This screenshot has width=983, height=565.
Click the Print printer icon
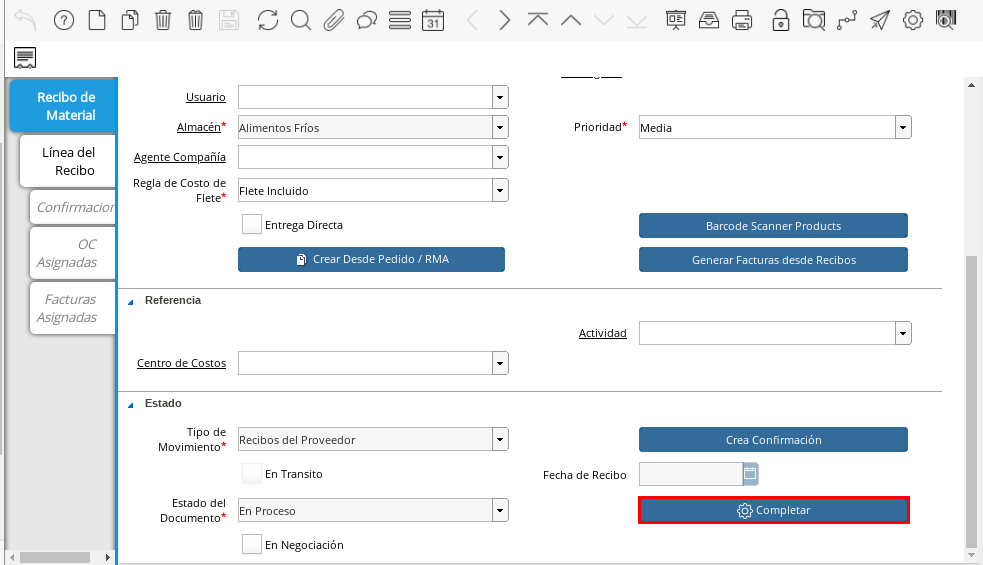pos(741,20)
